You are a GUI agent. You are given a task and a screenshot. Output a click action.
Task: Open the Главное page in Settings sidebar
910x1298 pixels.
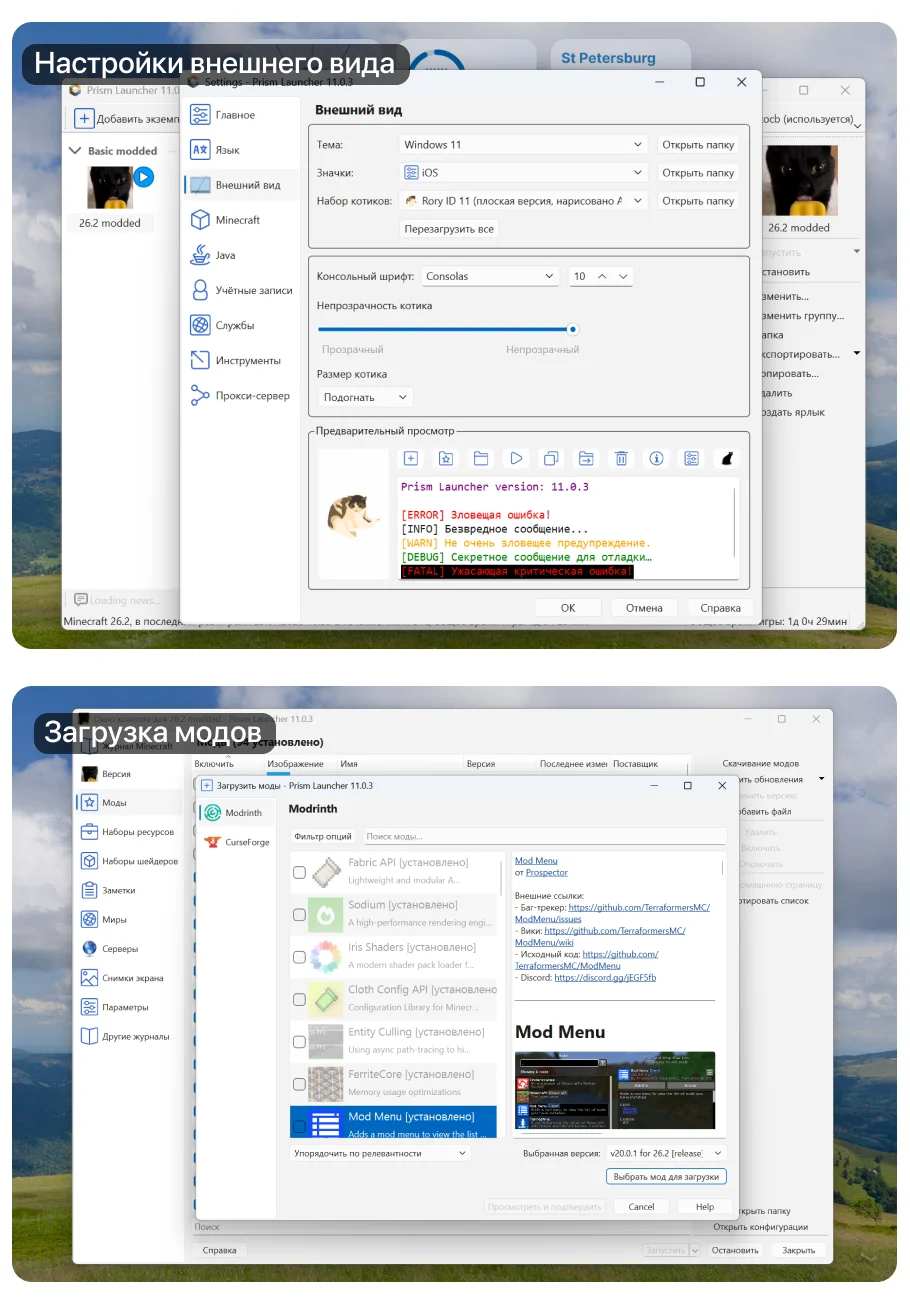(241, 115)
